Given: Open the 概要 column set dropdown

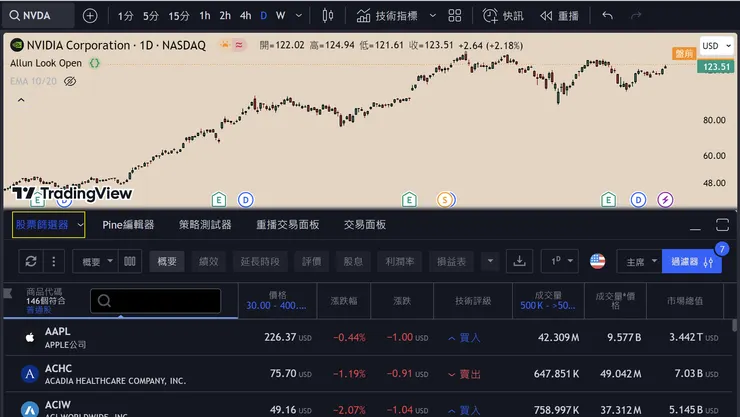Looking at the screenshot, I should (95, 261).
